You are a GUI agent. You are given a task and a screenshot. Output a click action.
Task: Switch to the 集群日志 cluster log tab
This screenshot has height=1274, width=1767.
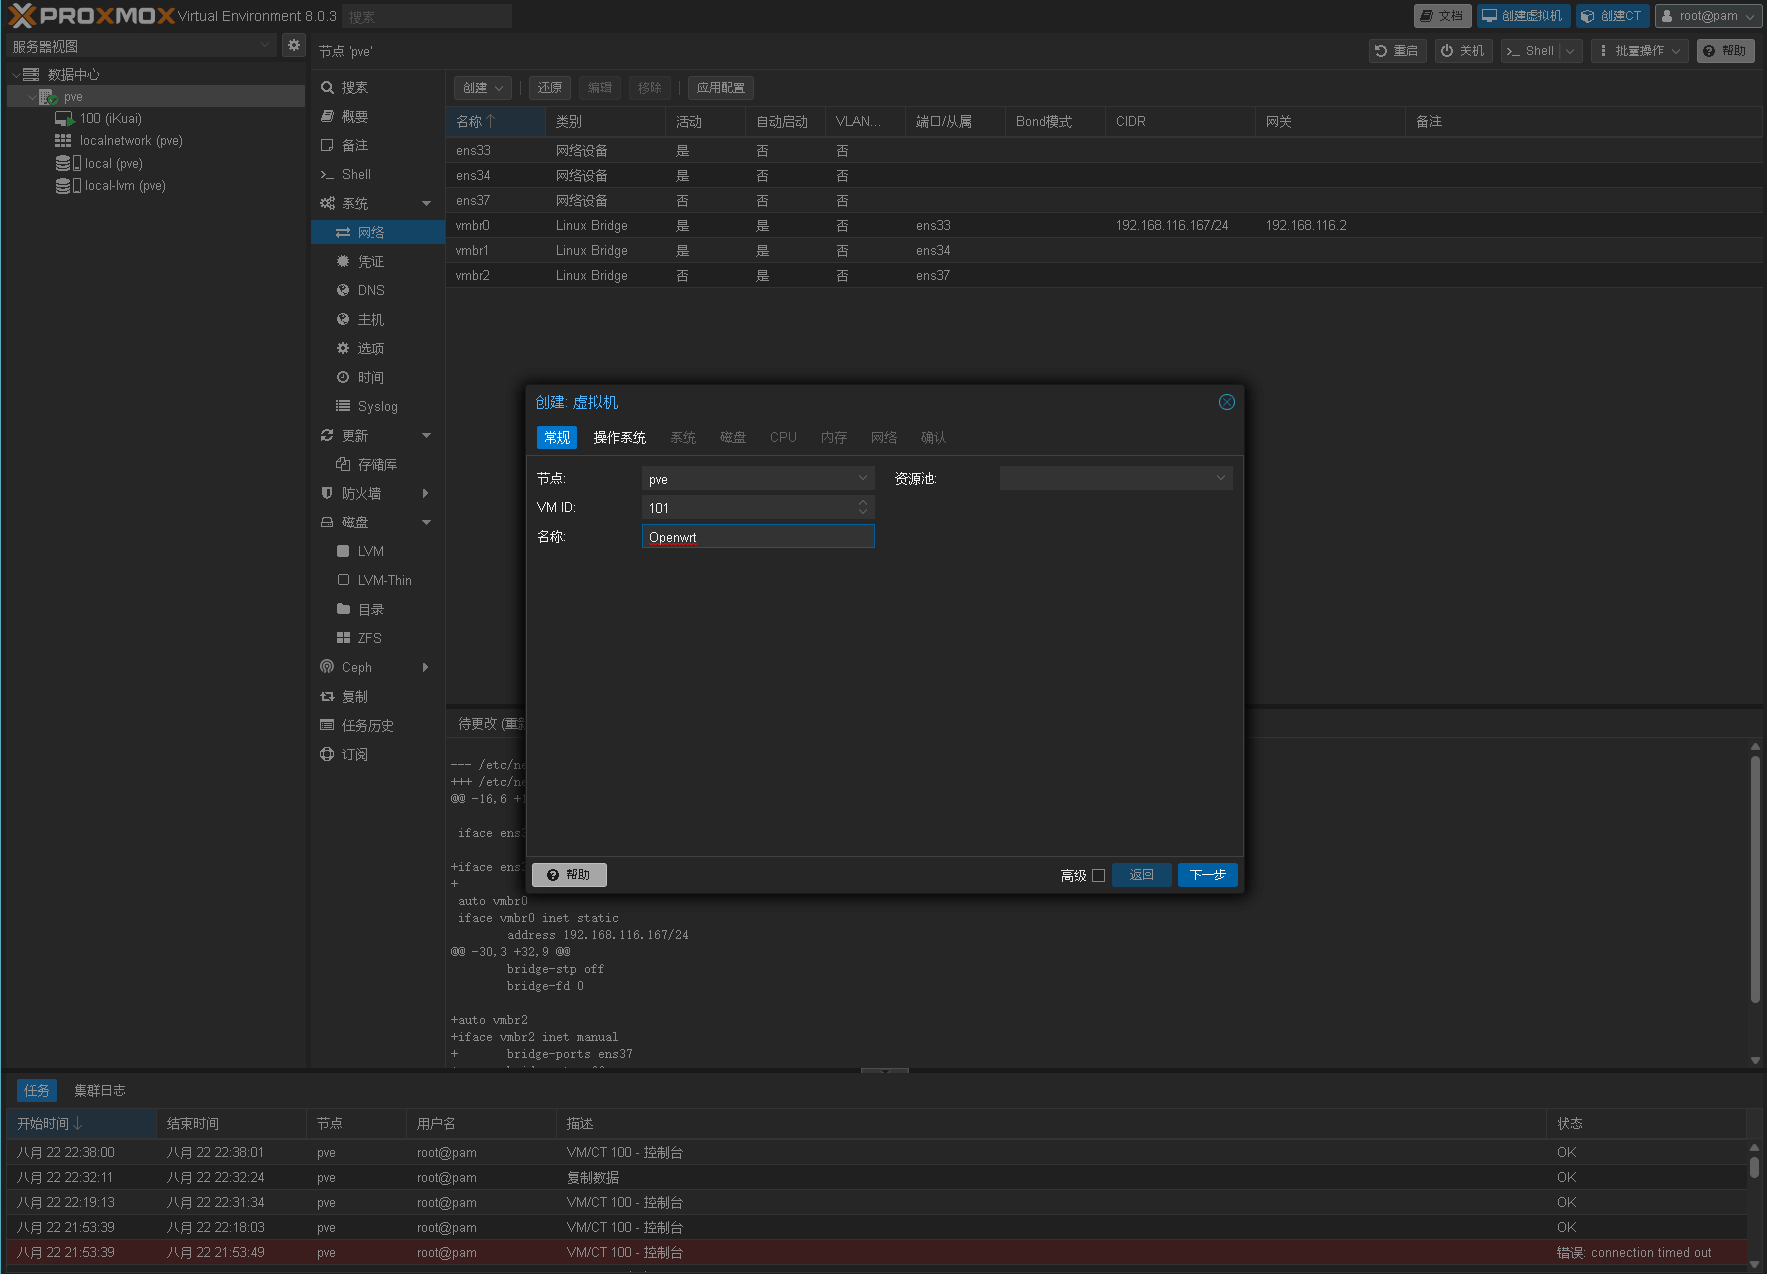99,1090
